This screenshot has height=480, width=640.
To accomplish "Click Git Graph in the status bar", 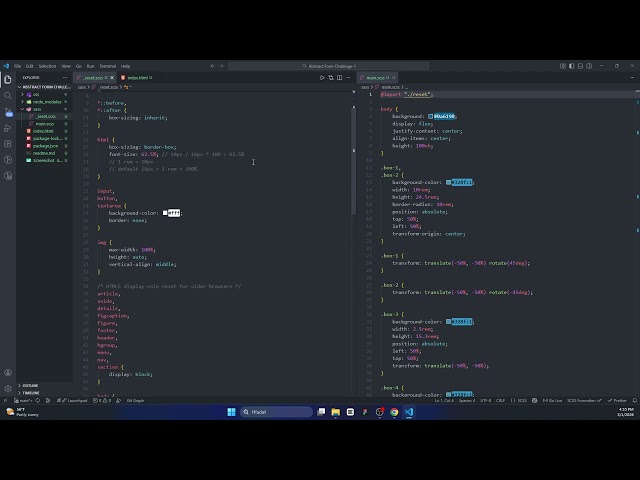I will click(135, 400).
